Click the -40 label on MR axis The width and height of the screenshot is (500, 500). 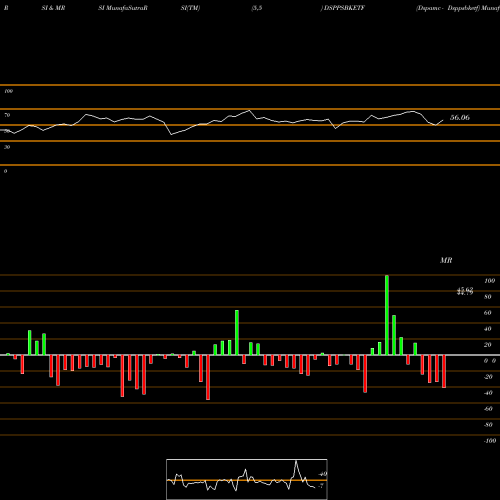click(488, 393)
